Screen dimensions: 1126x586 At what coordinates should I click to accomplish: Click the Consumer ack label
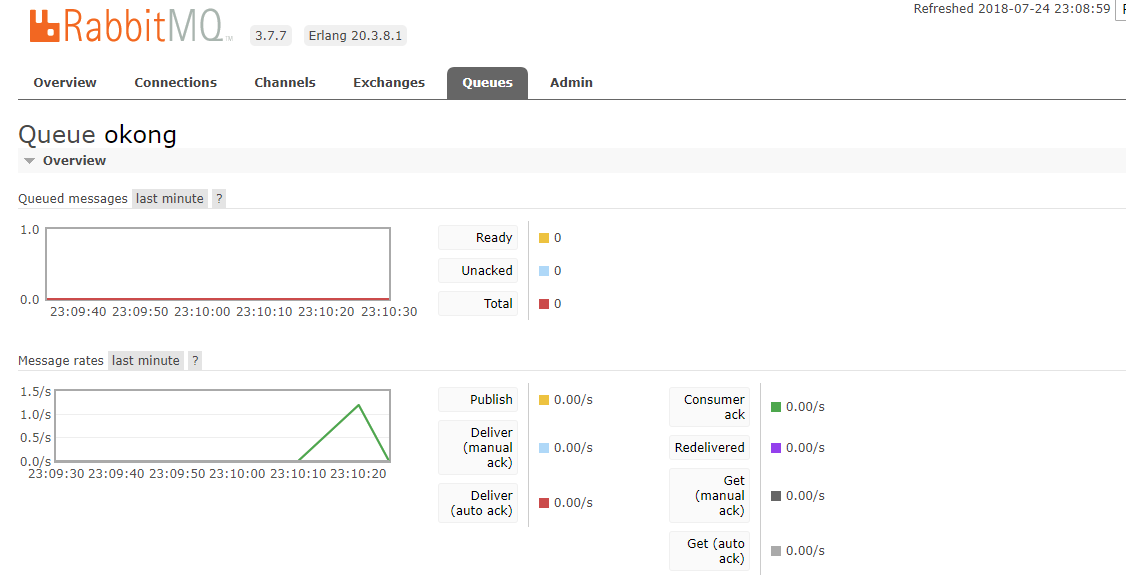point(709,407)
